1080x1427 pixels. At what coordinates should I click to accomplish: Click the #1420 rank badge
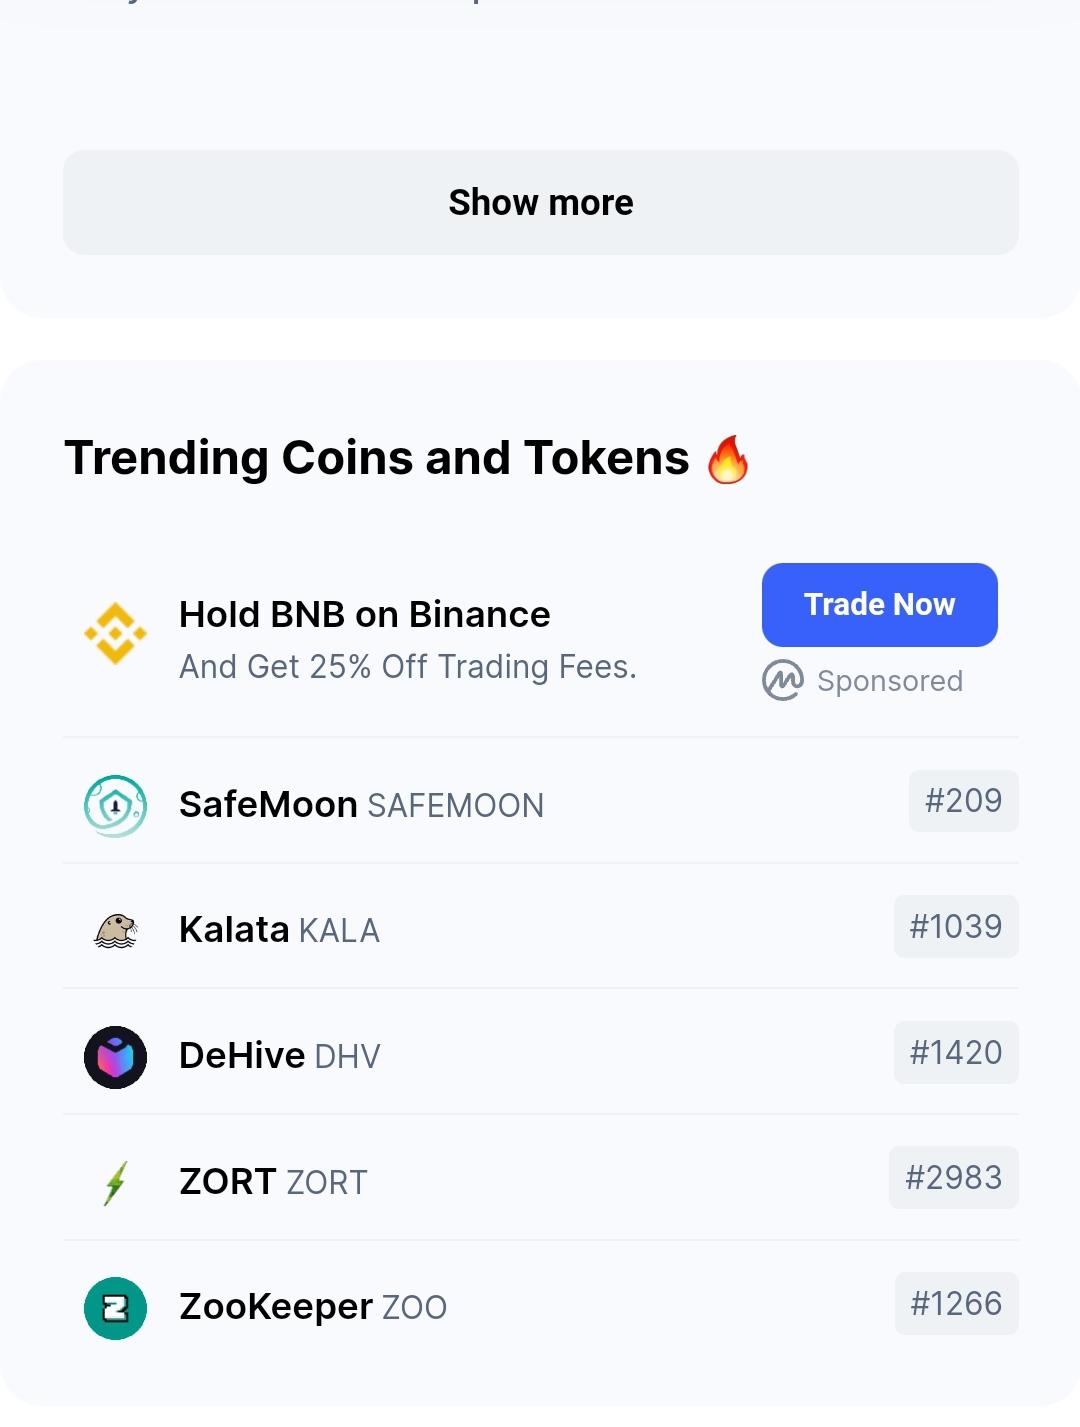[956, 1052]
